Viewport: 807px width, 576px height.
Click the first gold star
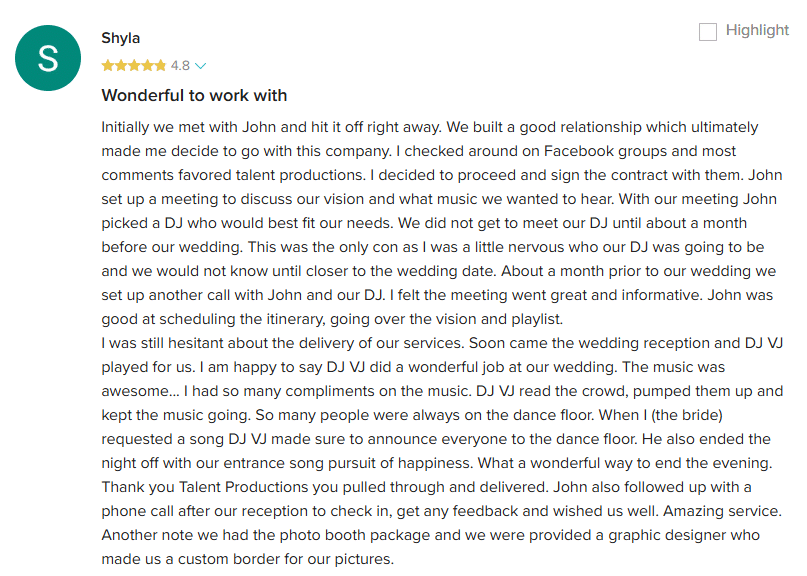108,65
